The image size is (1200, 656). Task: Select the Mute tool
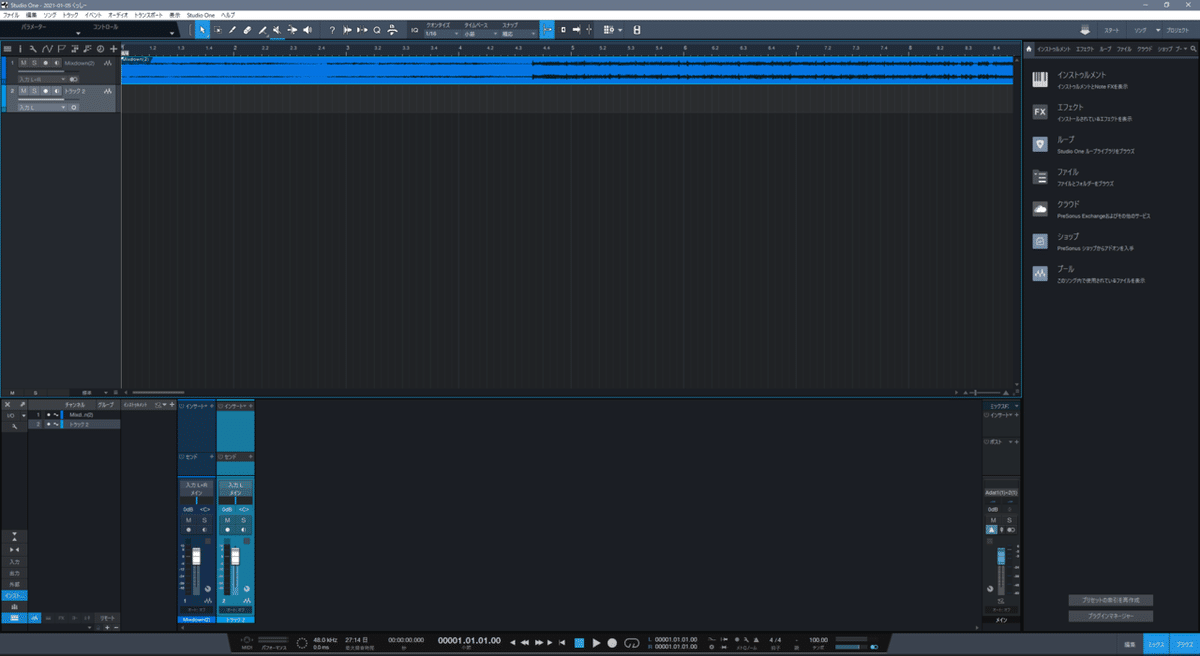click(x=277, y=30)
